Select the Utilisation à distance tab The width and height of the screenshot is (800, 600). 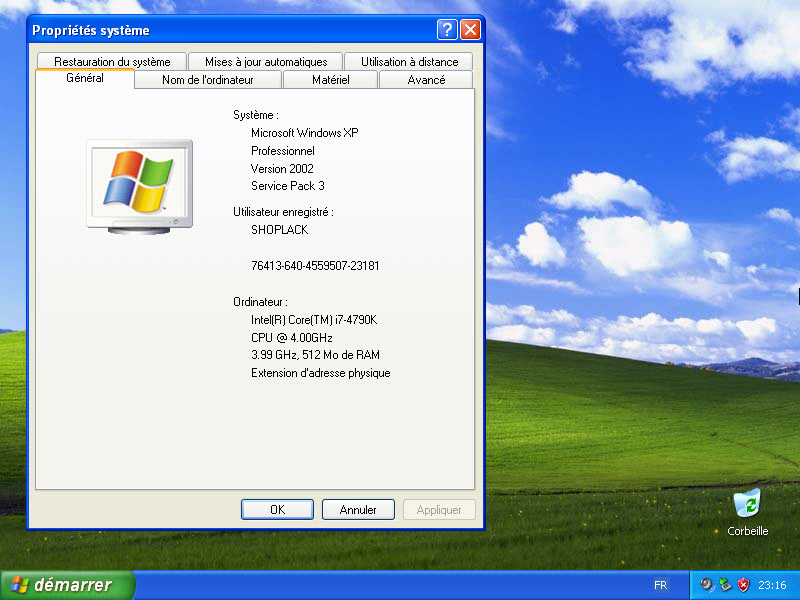(x=409, y=62)
